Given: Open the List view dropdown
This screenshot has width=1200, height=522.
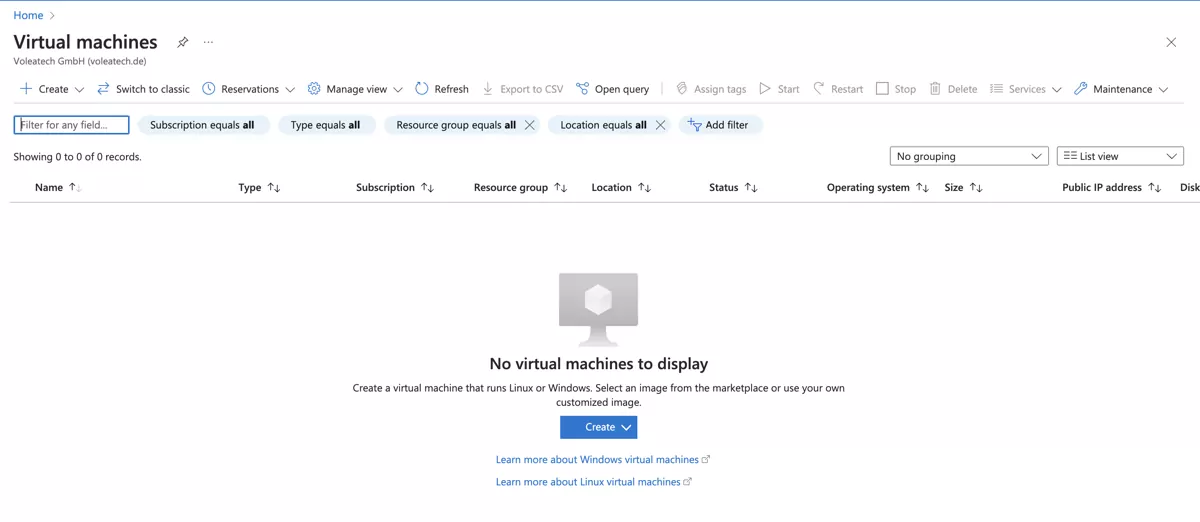Looking at the screenshot, I should coord(1120,156).
